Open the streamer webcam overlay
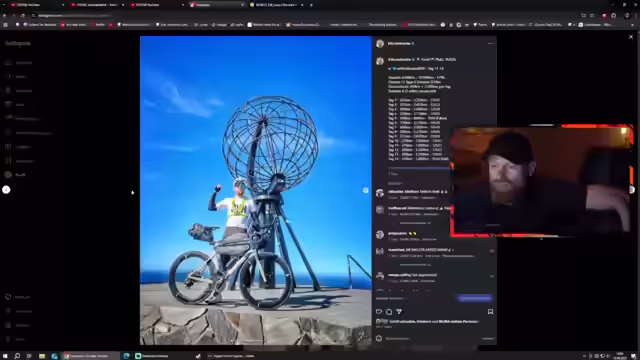This screenshot has height=360, width=640. pos(542,181)
